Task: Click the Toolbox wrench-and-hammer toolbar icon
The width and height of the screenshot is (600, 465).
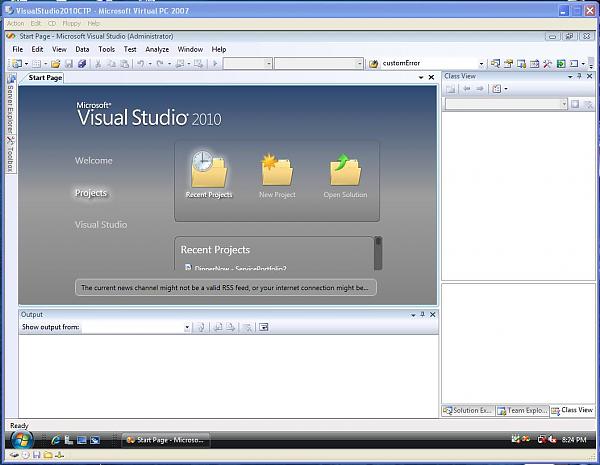Action: pyautogui.click(x=548, y=64)
